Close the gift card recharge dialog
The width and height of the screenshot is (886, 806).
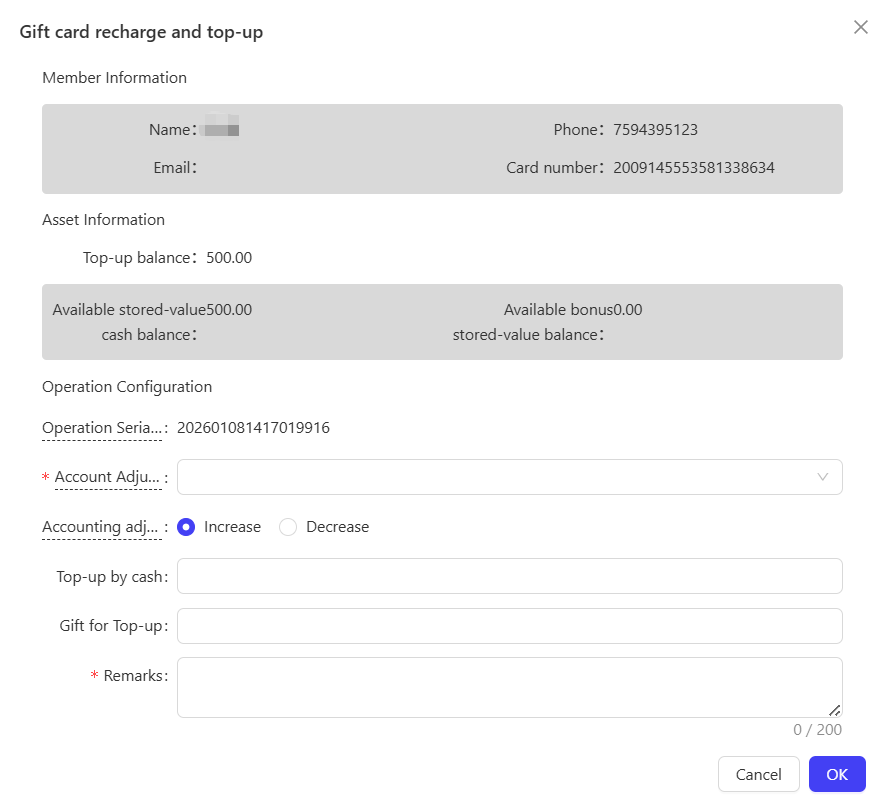tap(861, 27)
